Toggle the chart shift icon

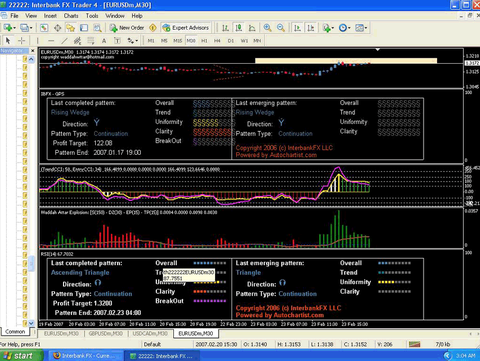coord(311,28)
